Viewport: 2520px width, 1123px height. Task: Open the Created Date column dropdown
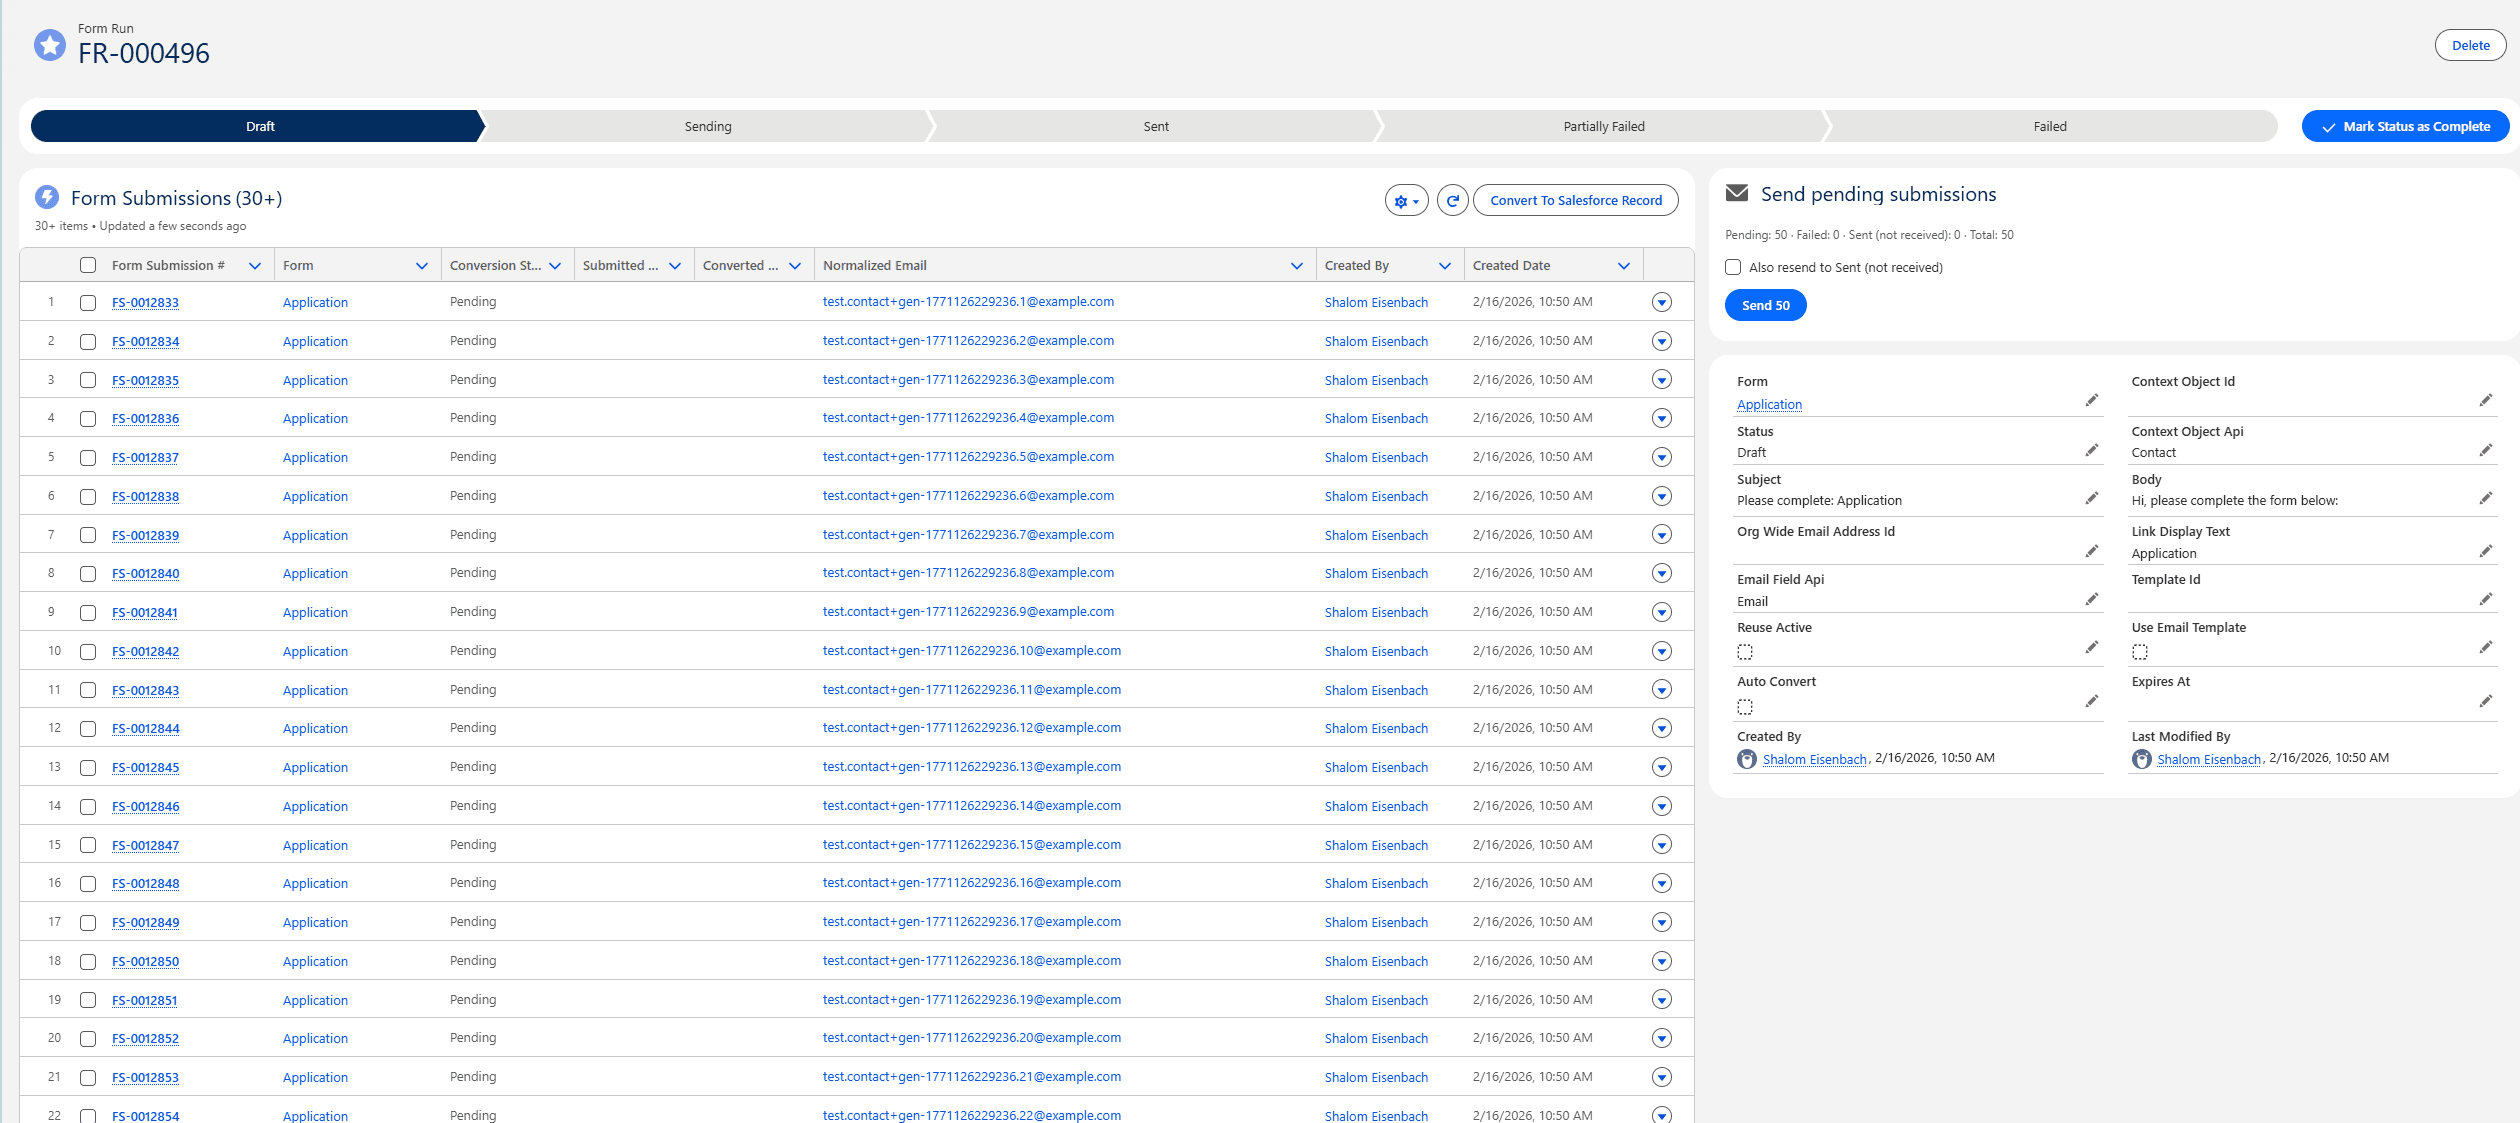pyautogui.click(x=1624, y=265)
